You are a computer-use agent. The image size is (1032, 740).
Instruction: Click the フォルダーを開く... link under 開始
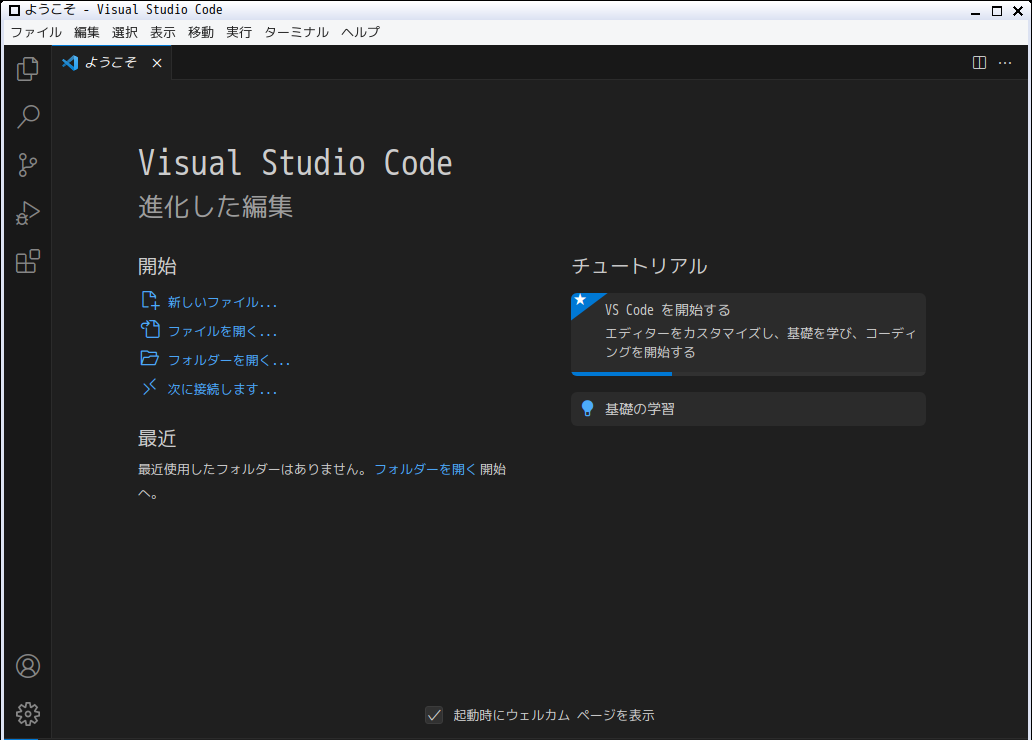coord(229,360)
